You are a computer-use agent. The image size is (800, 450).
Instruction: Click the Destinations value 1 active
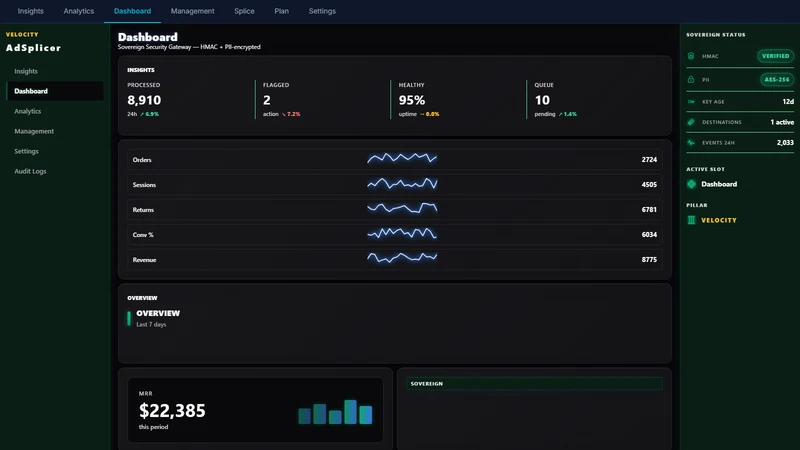[x=782, y=122]
